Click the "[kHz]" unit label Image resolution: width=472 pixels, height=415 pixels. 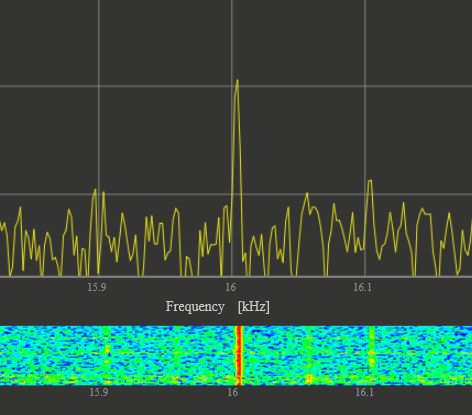tap(254, 306)
